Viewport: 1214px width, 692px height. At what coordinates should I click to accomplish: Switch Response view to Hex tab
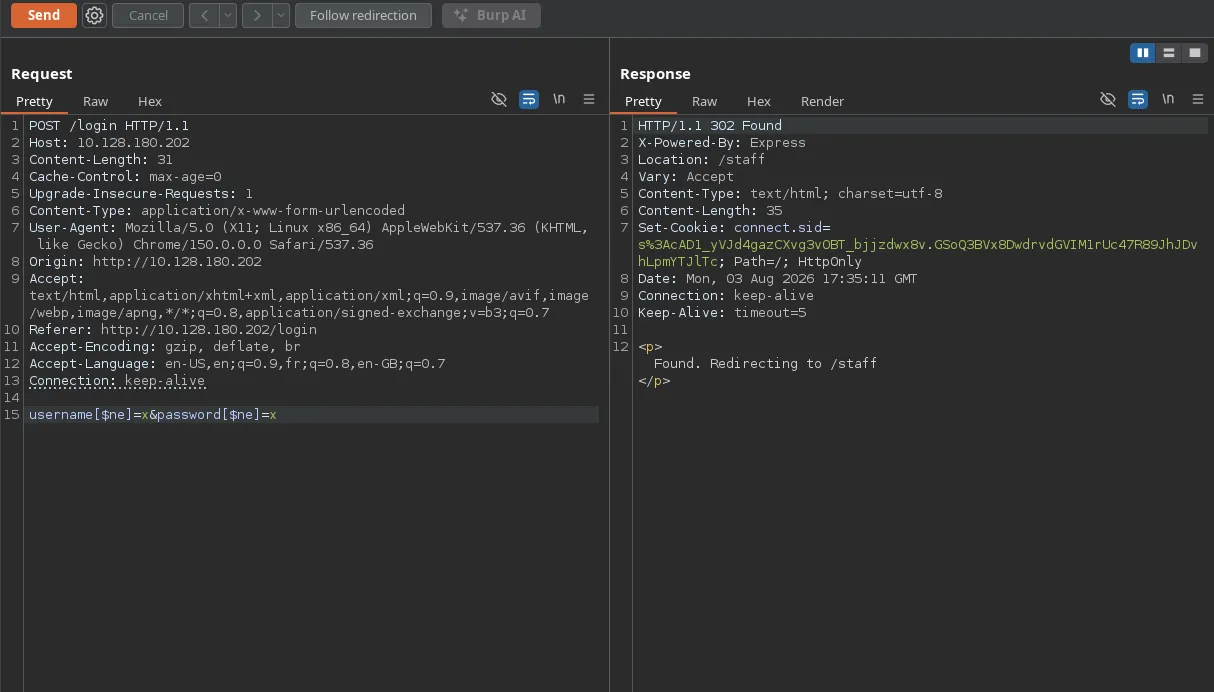[759, 101]
